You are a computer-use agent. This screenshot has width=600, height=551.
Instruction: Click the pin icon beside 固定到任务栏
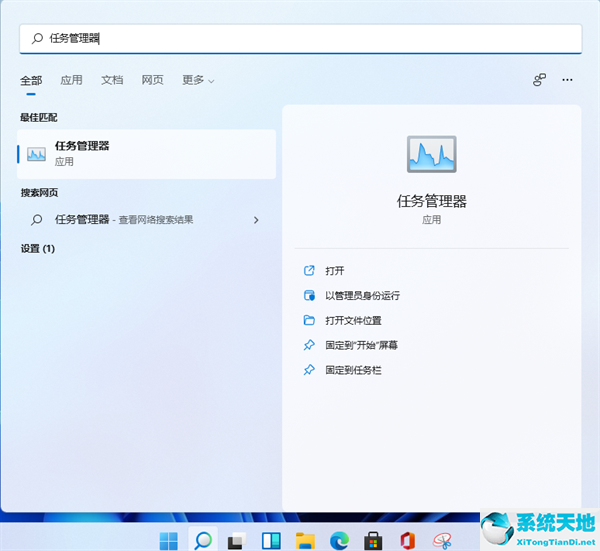(x=309, y=370)
